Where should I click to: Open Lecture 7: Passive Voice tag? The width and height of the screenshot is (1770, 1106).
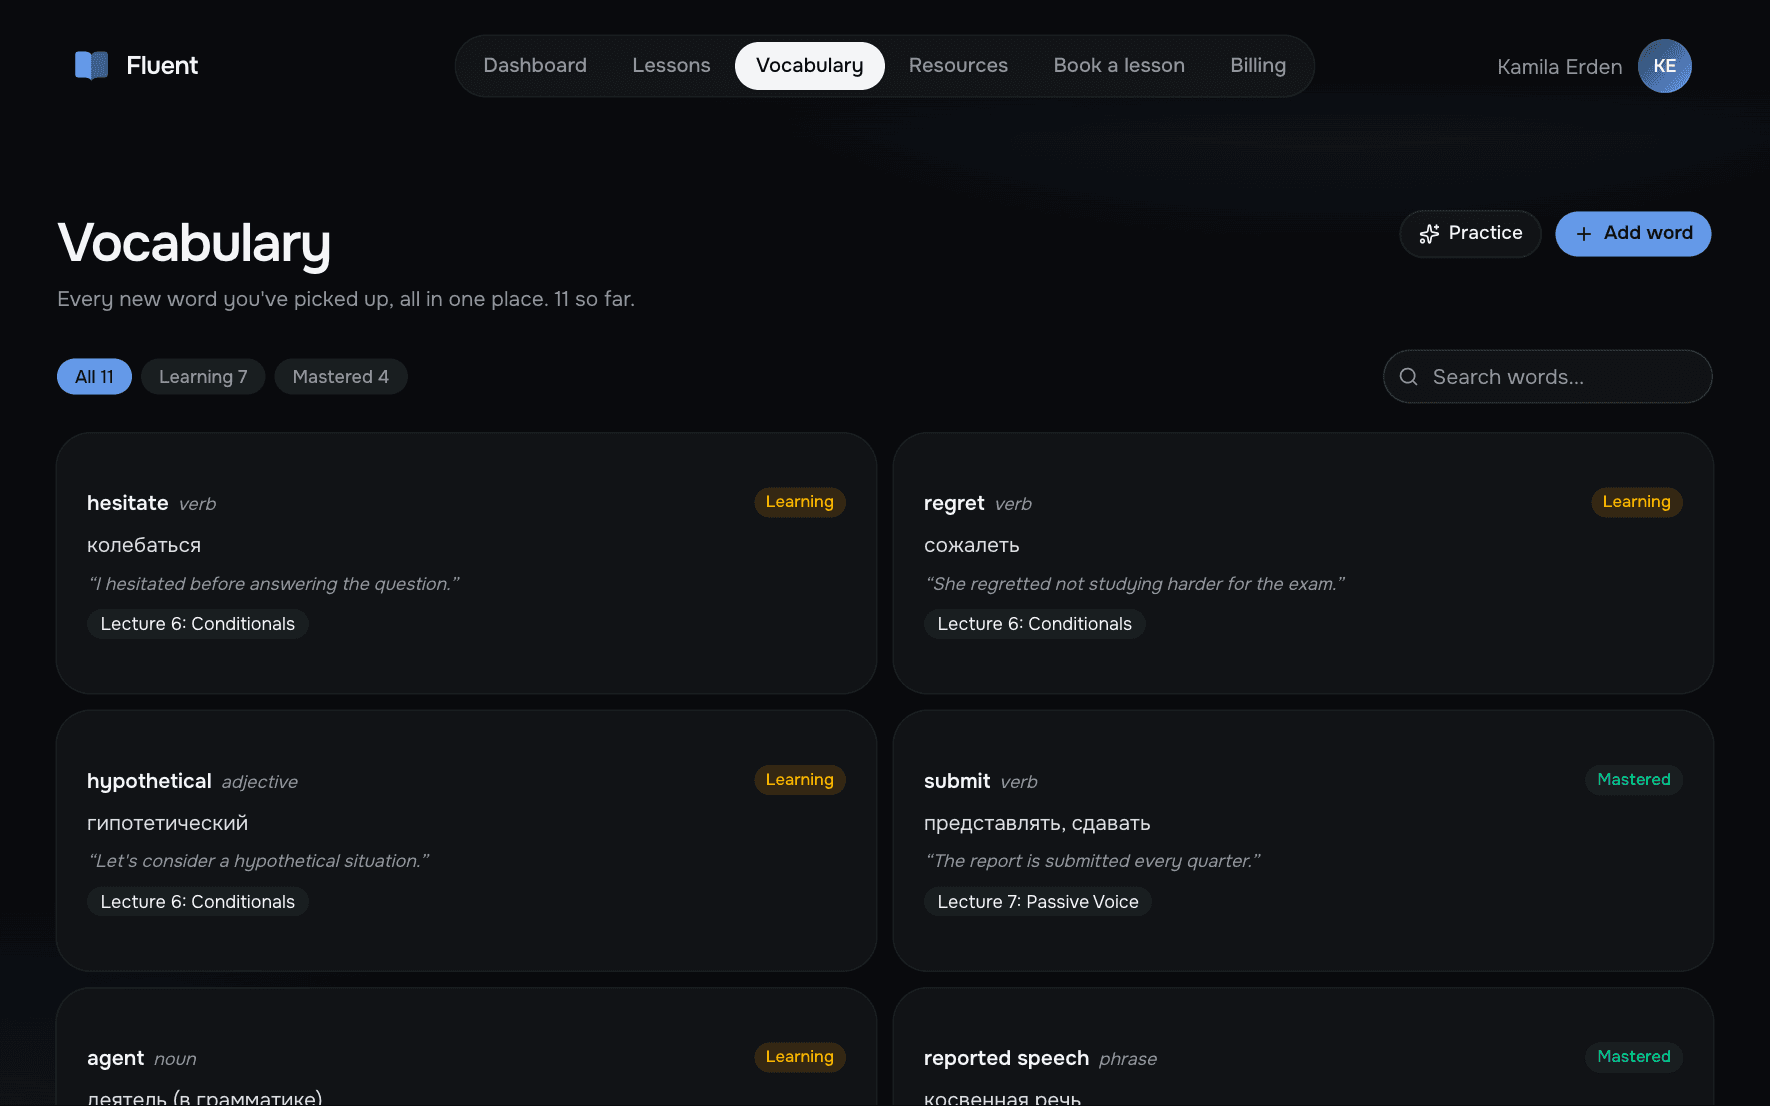(x=1038, y=902)
